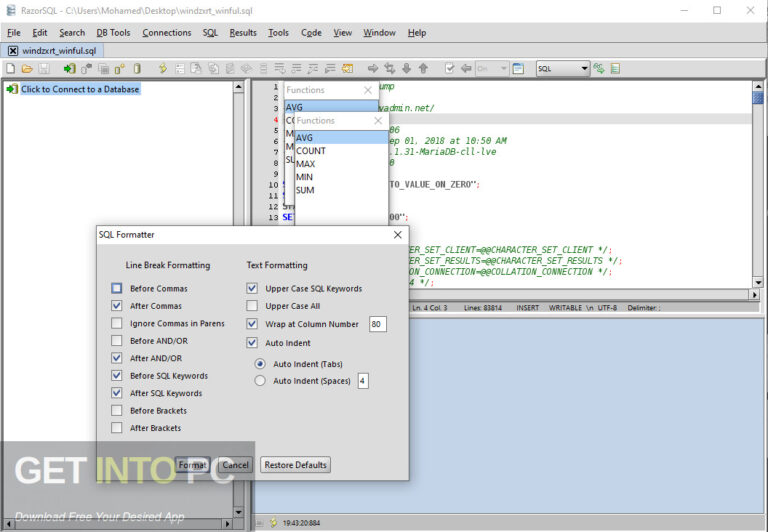
Task: Click the green arrow Connect icon in toolbar
Action: click(69, 69)
